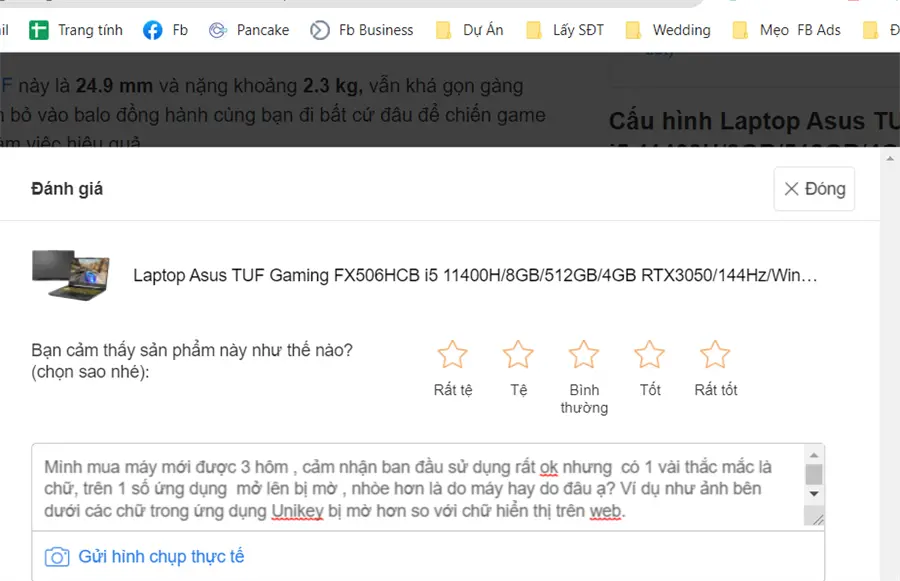Open the Pancake bookmark
The width and height of the screenshot is (900, 581).
249,30
